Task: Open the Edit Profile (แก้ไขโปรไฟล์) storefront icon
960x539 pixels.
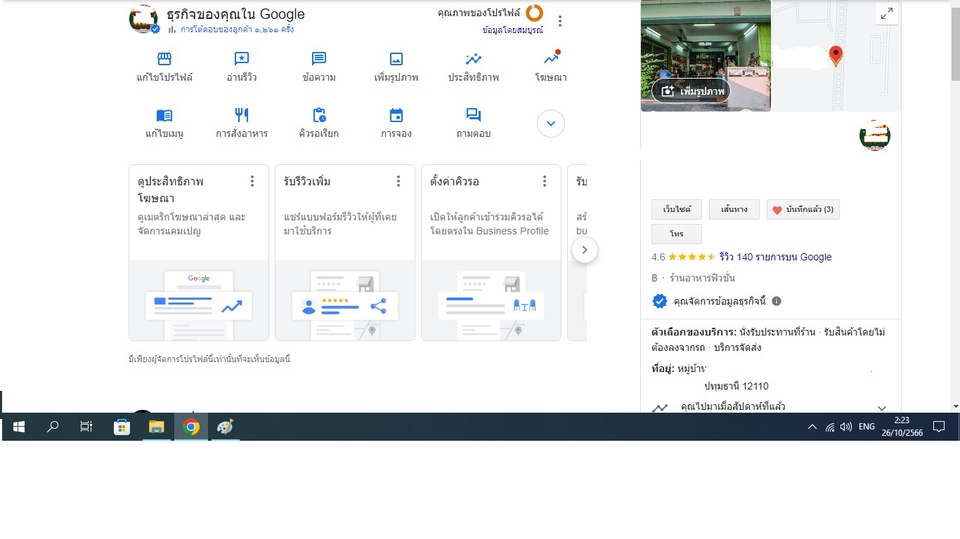Action: [164, 59]
